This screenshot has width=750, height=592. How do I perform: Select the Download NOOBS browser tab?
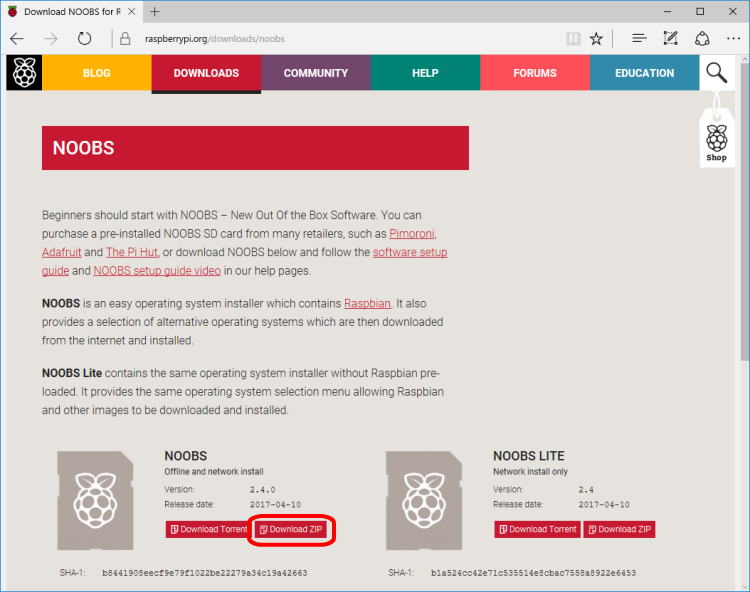click(72, 11)
